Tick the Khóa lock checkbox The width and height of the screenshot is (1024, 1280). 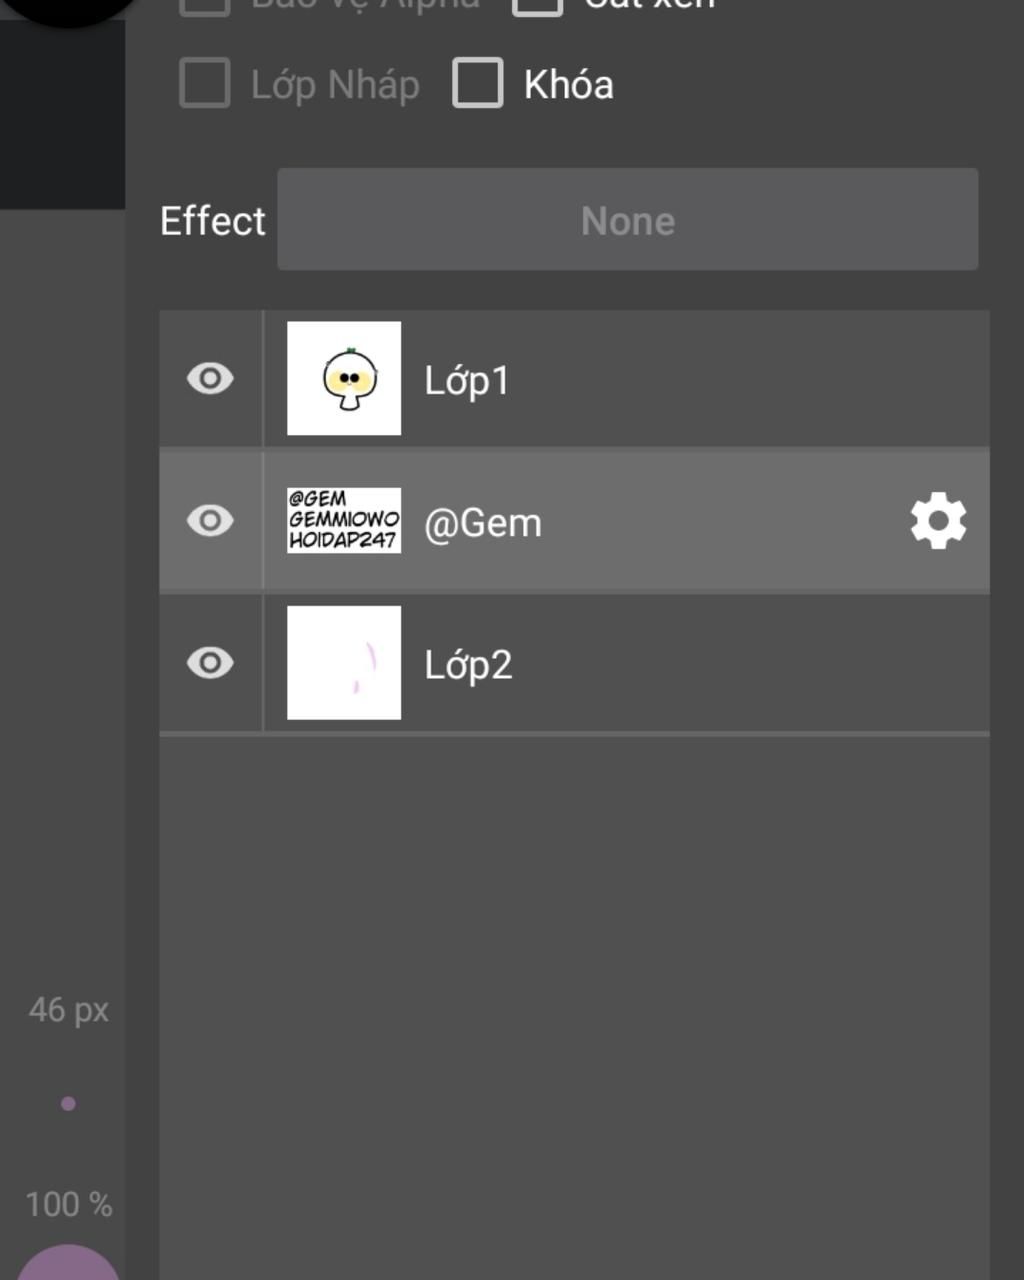click(x=478, y=82)
